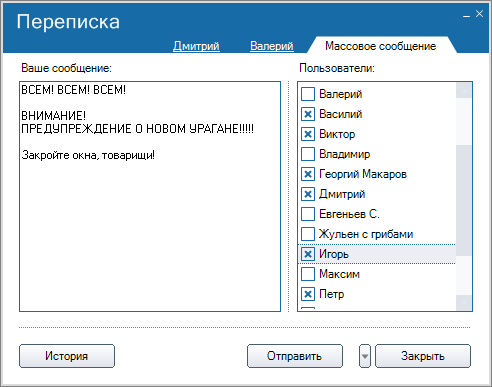
Task: Select Георгий Макаров name in list
Action: 363,174
